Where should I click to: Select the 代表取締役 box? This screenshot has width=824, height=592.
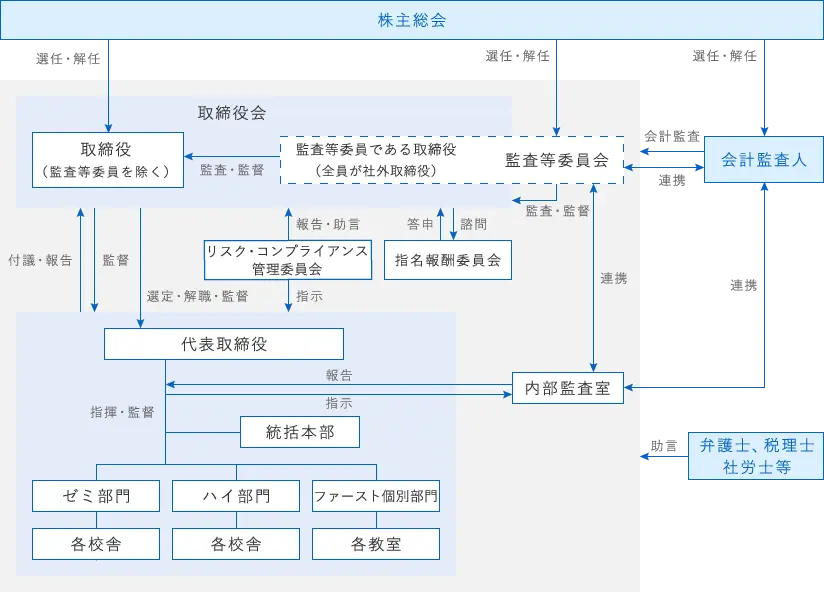point(224,344)
